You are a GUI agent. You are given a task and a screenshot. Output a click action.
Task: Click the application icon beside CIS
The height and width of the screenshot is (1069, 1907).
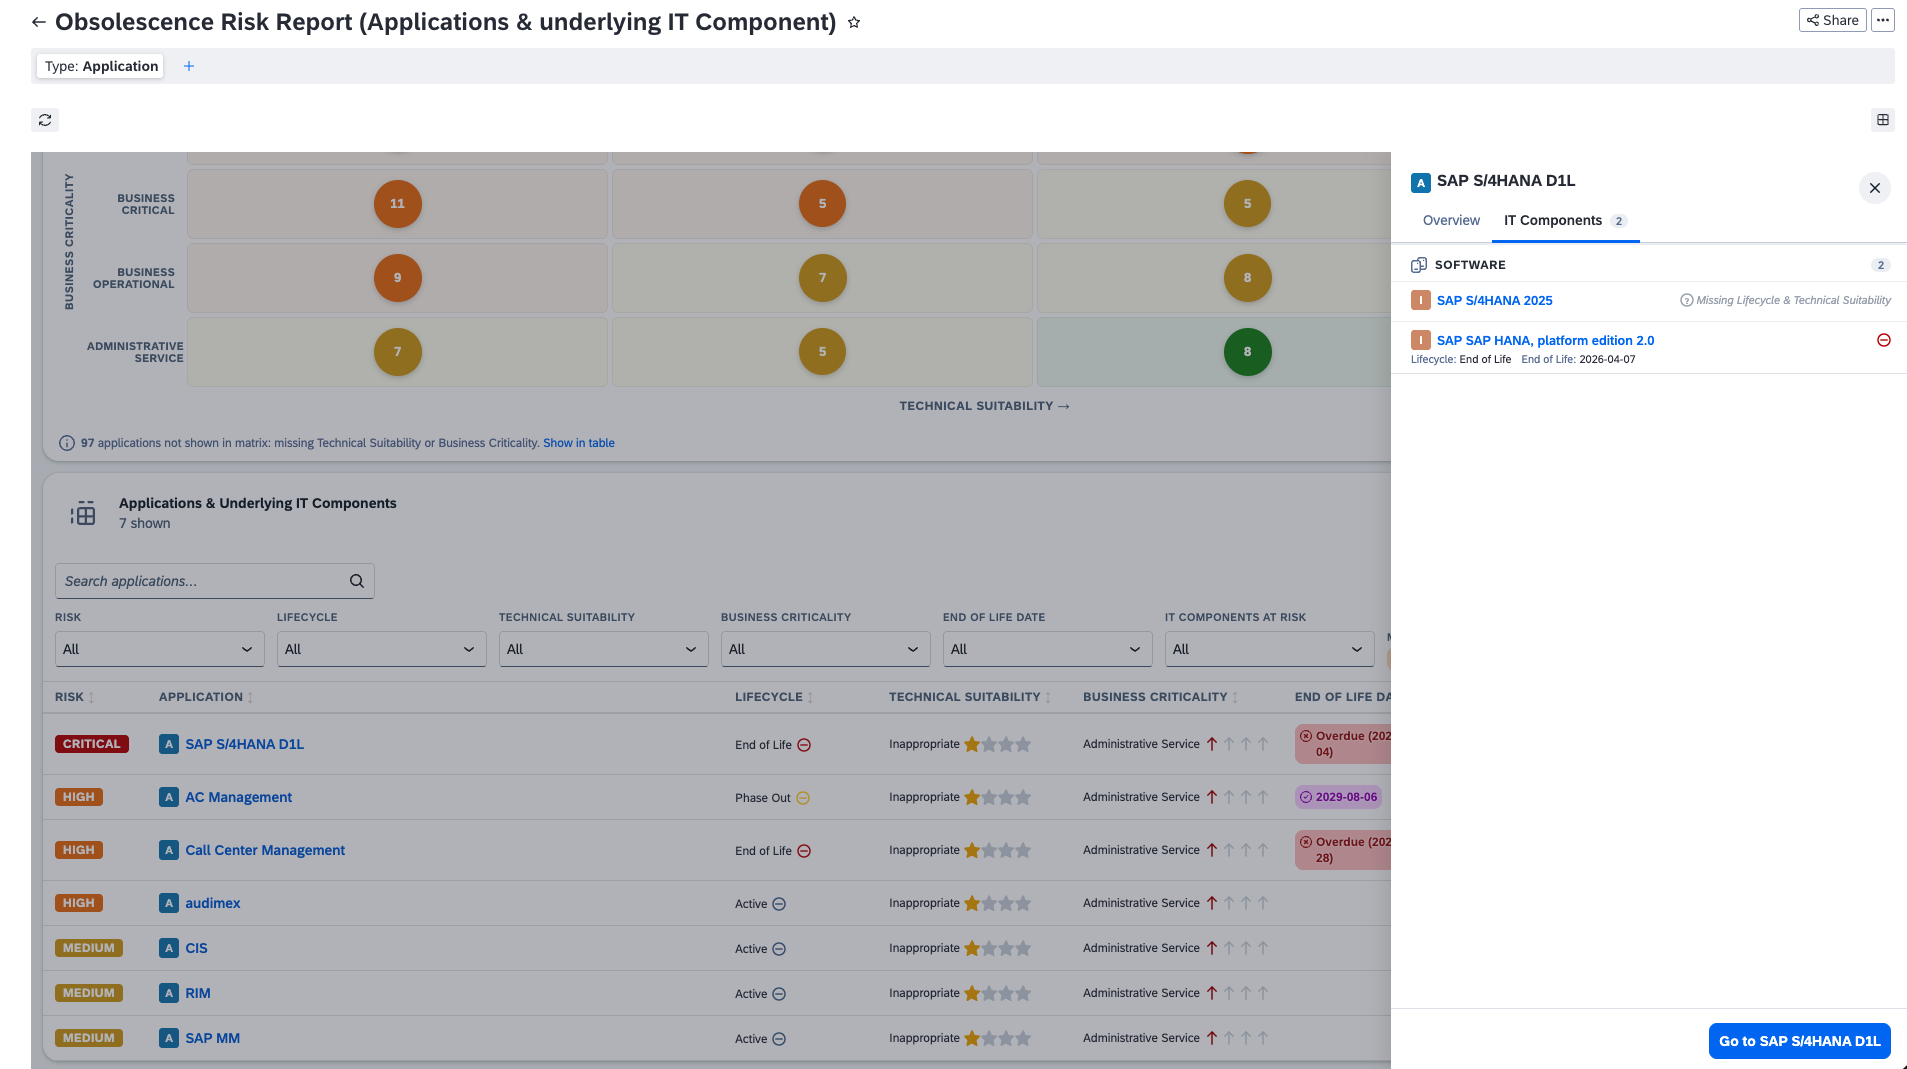tap(169, 948)
